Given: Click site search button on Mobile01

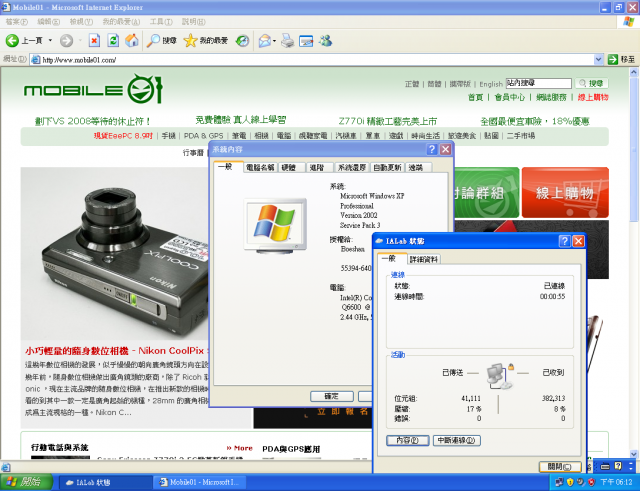Looking at the screenshot, I should click(x=591, y=83).
